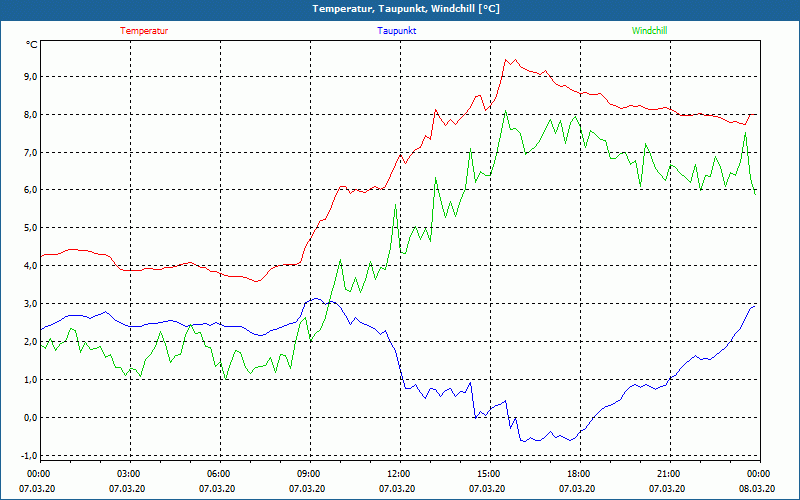Select the 5,0 y-axis value
Image resolution: width=800 pixels, height=500 pixels.
31,228
